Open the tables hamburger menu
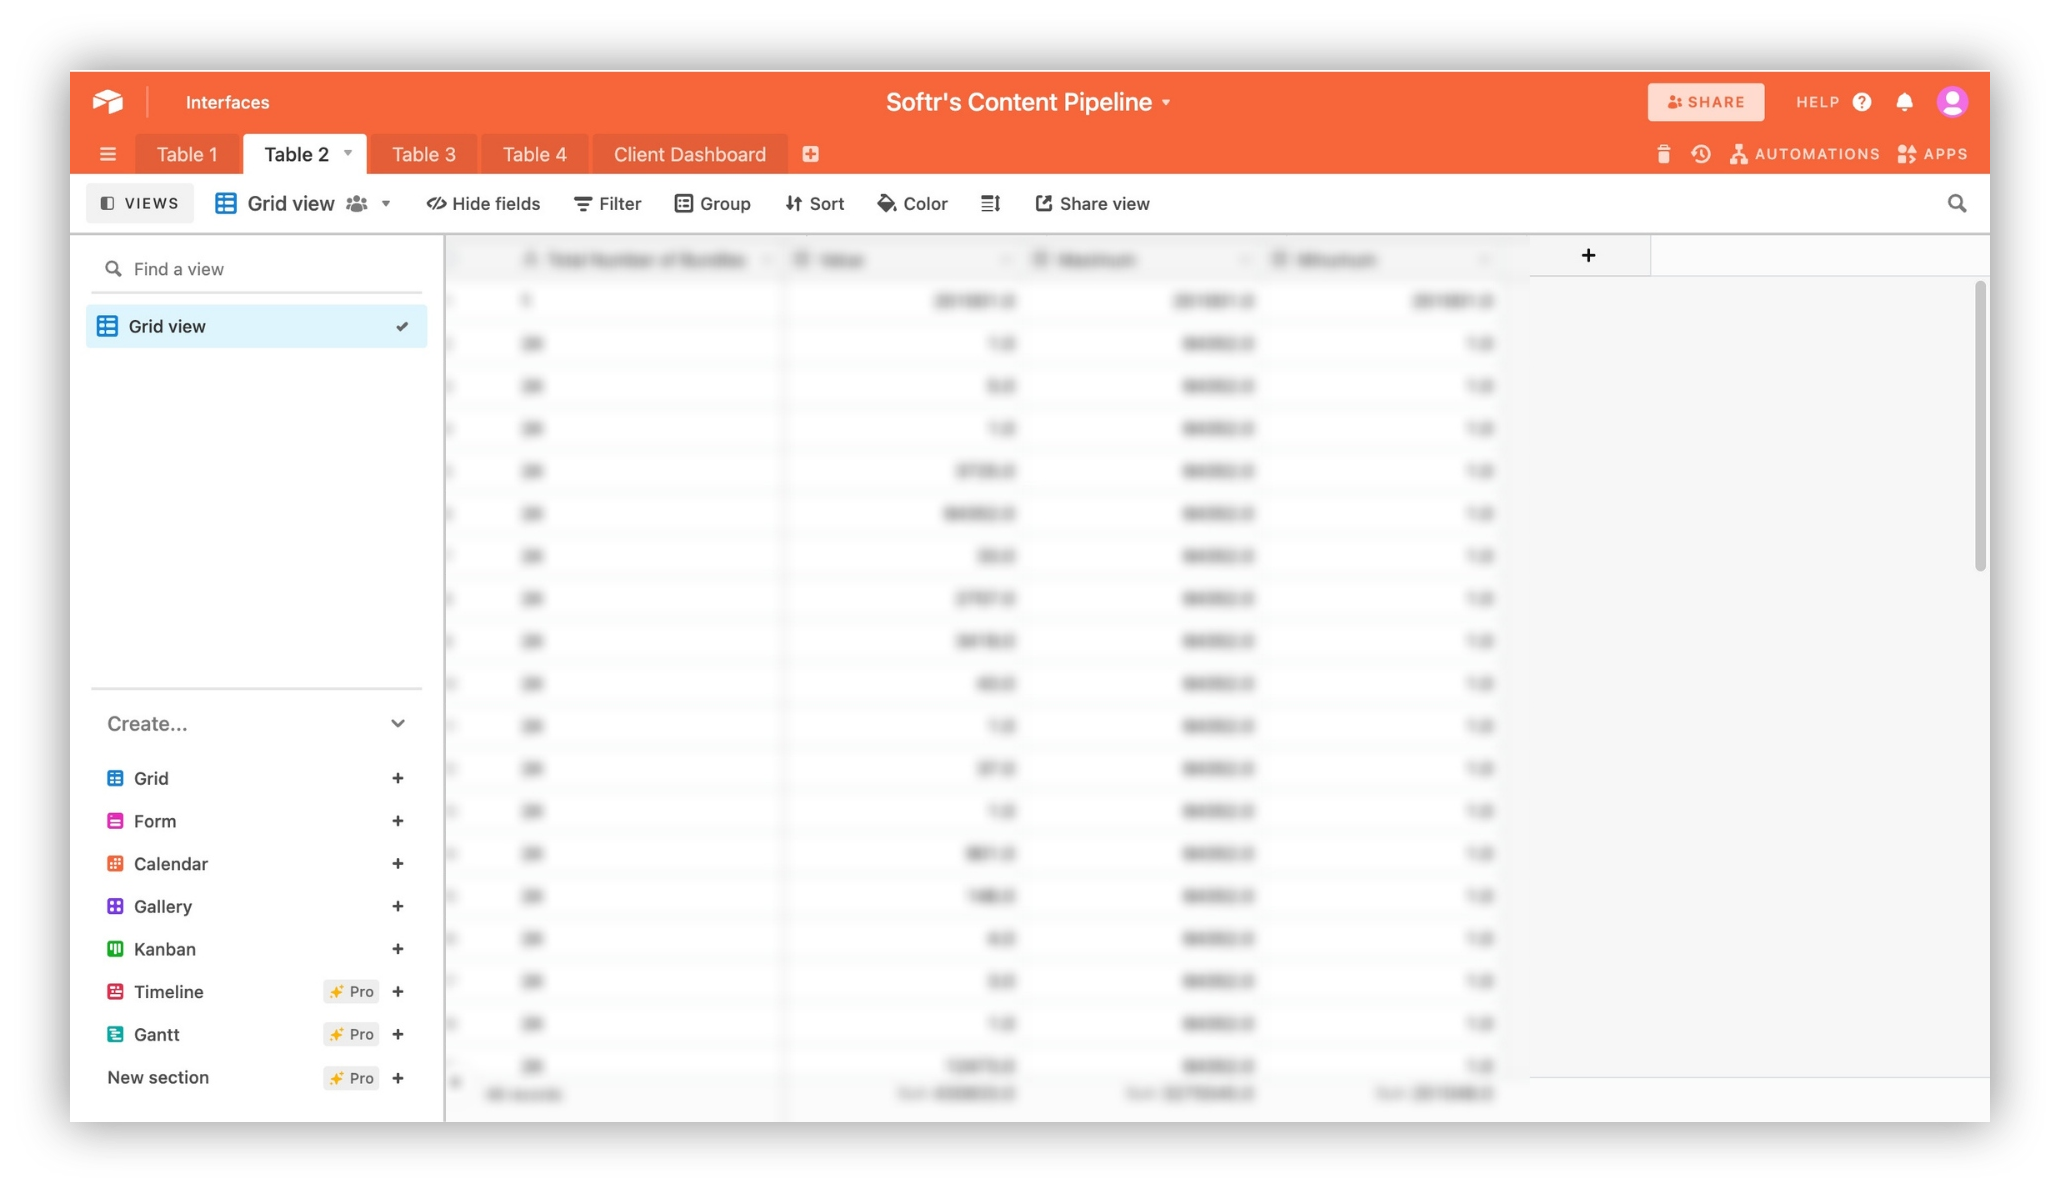The width and height of the screenshot is (2060, 1192). coord(108,154)
